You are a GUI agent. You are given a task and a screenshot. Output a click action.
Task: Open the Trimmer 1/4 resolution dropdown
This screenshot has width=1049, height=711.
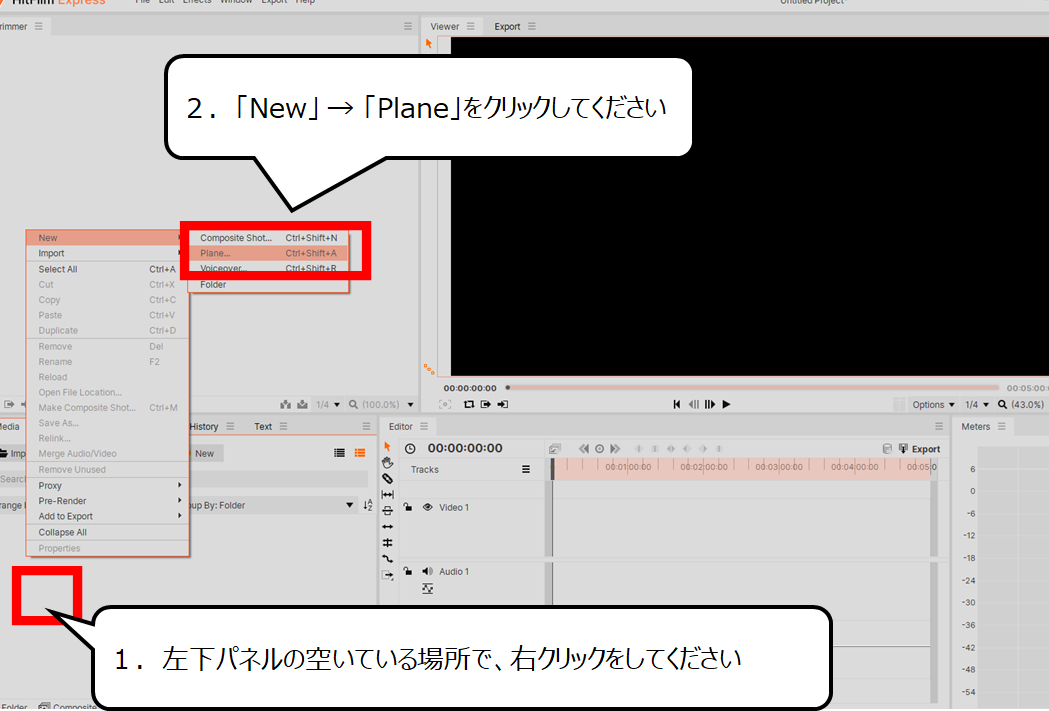(x=328, y=405)
